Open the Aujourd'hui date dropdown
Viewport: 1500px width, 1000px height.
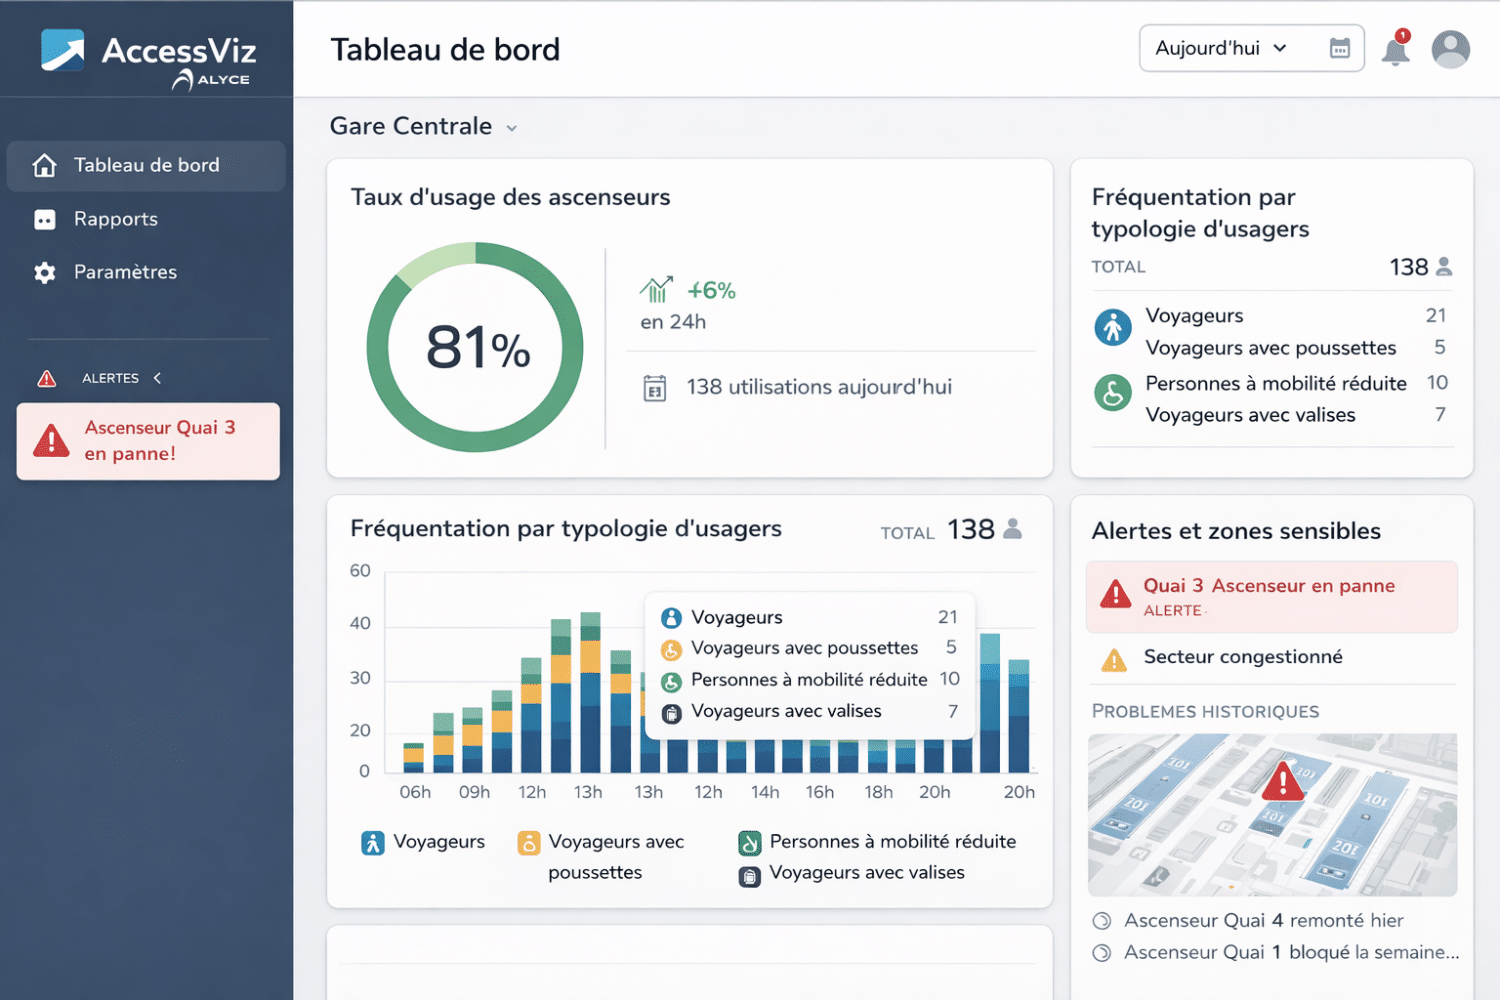pyautogui.click(x=1221, y=48)
